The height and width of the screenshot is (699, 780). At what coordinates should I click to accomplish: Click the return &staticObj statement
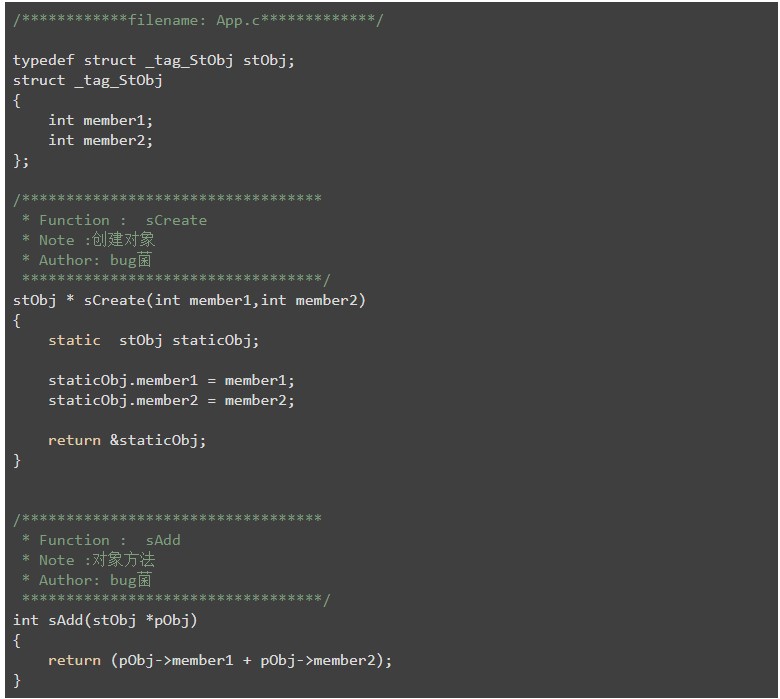[x=127, y=440]
